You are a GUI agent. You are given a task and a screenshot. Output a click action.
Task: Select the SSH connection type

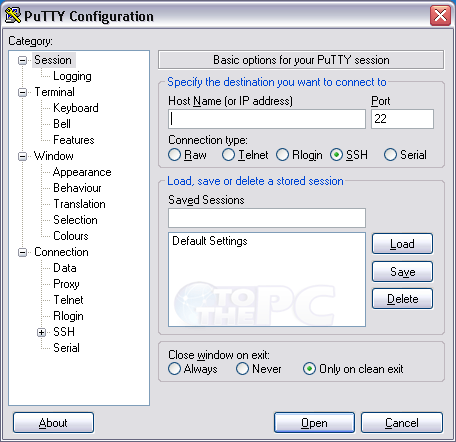(336, 155)
